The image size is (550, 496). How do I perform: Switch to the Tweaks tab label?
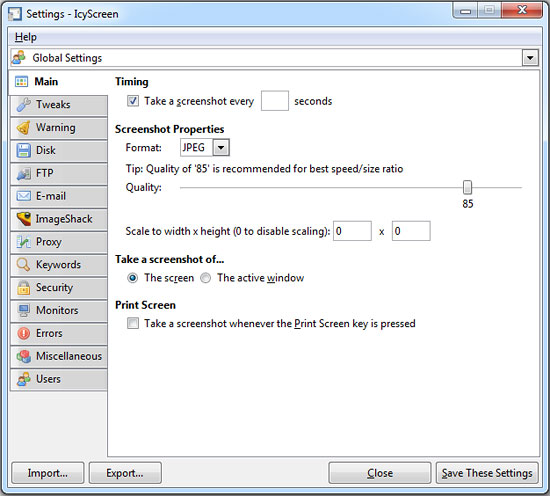coord(53,105)
